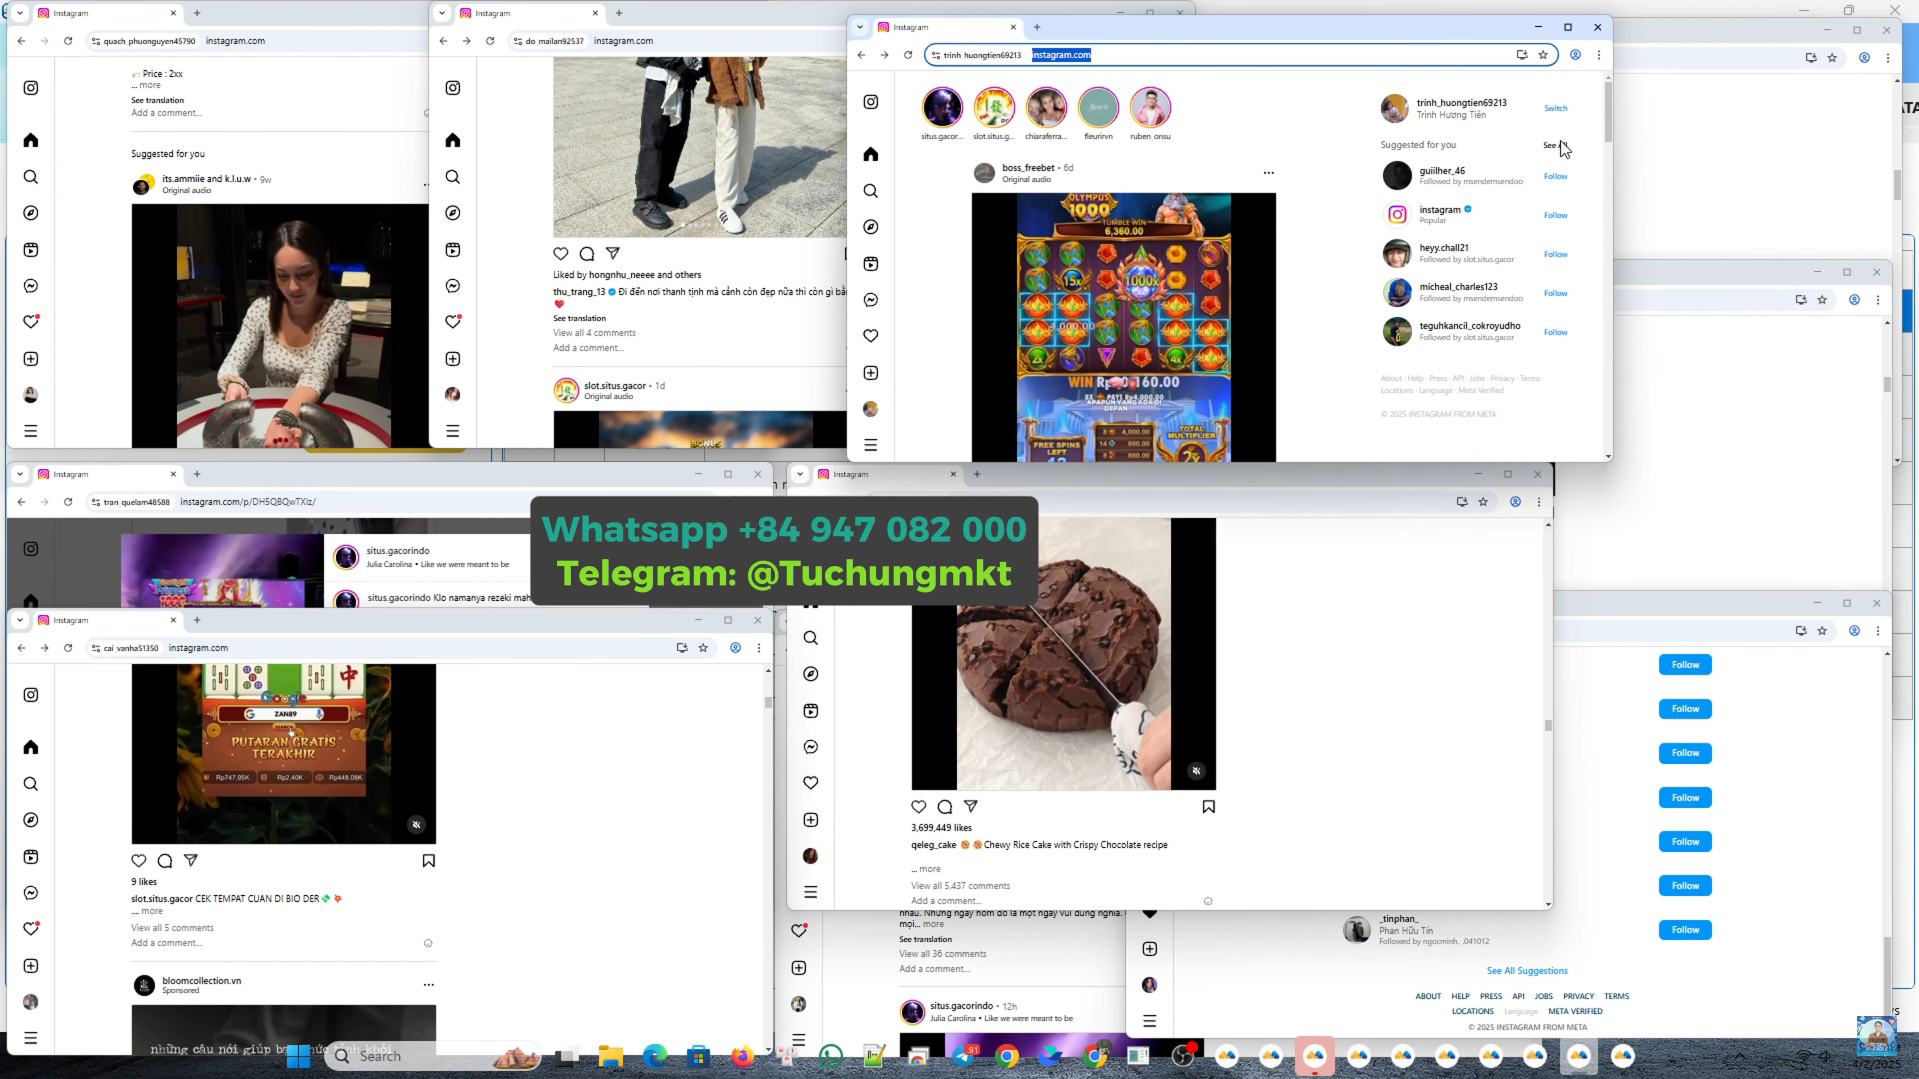The width and height of the screenshot is (1919, 1079).
Task: Follow micheal_charles123 from suggestions
Action: coord(1555,293)
